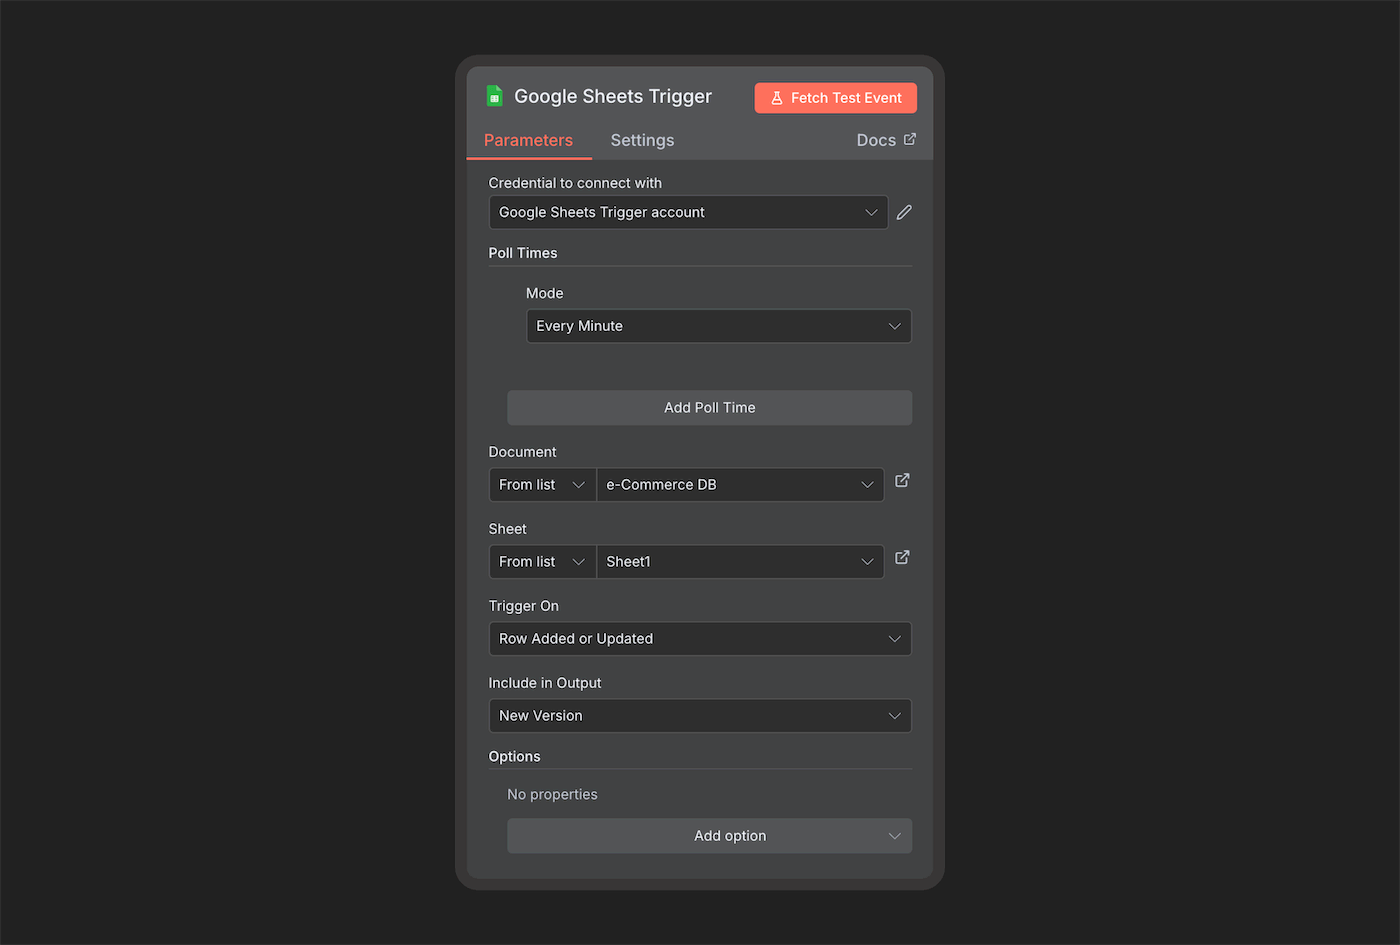Open the Document row's external link icon
This screenshot has height=945, width=1400.
pos(902,481)
